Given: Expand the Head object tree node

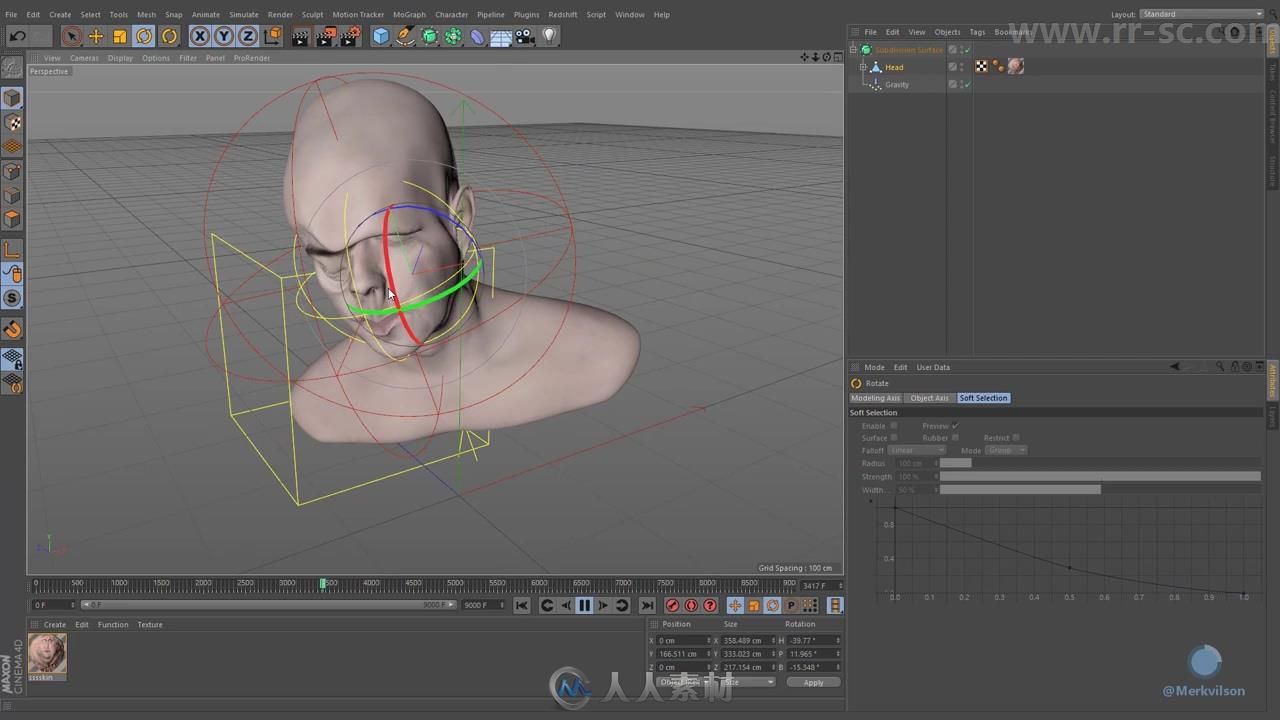Looking at the screenshot, I should pos(863,67).
